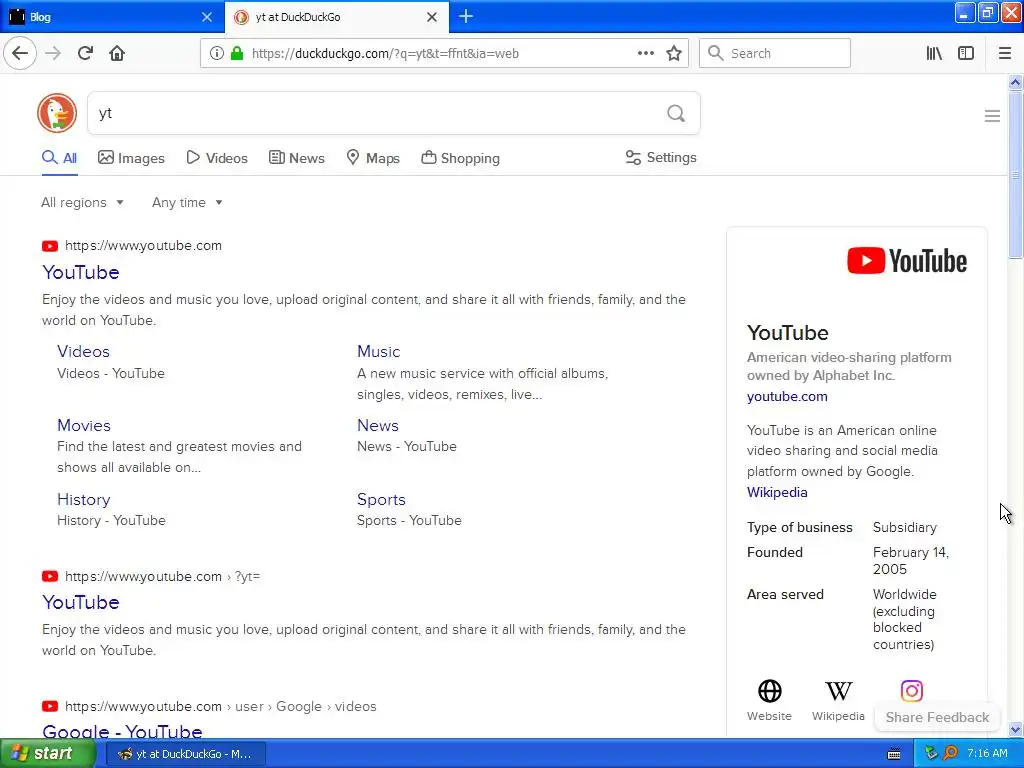1024x768 pixels.
Task: Click the scrollbar down arrow
Action: tap(1015, 729)
